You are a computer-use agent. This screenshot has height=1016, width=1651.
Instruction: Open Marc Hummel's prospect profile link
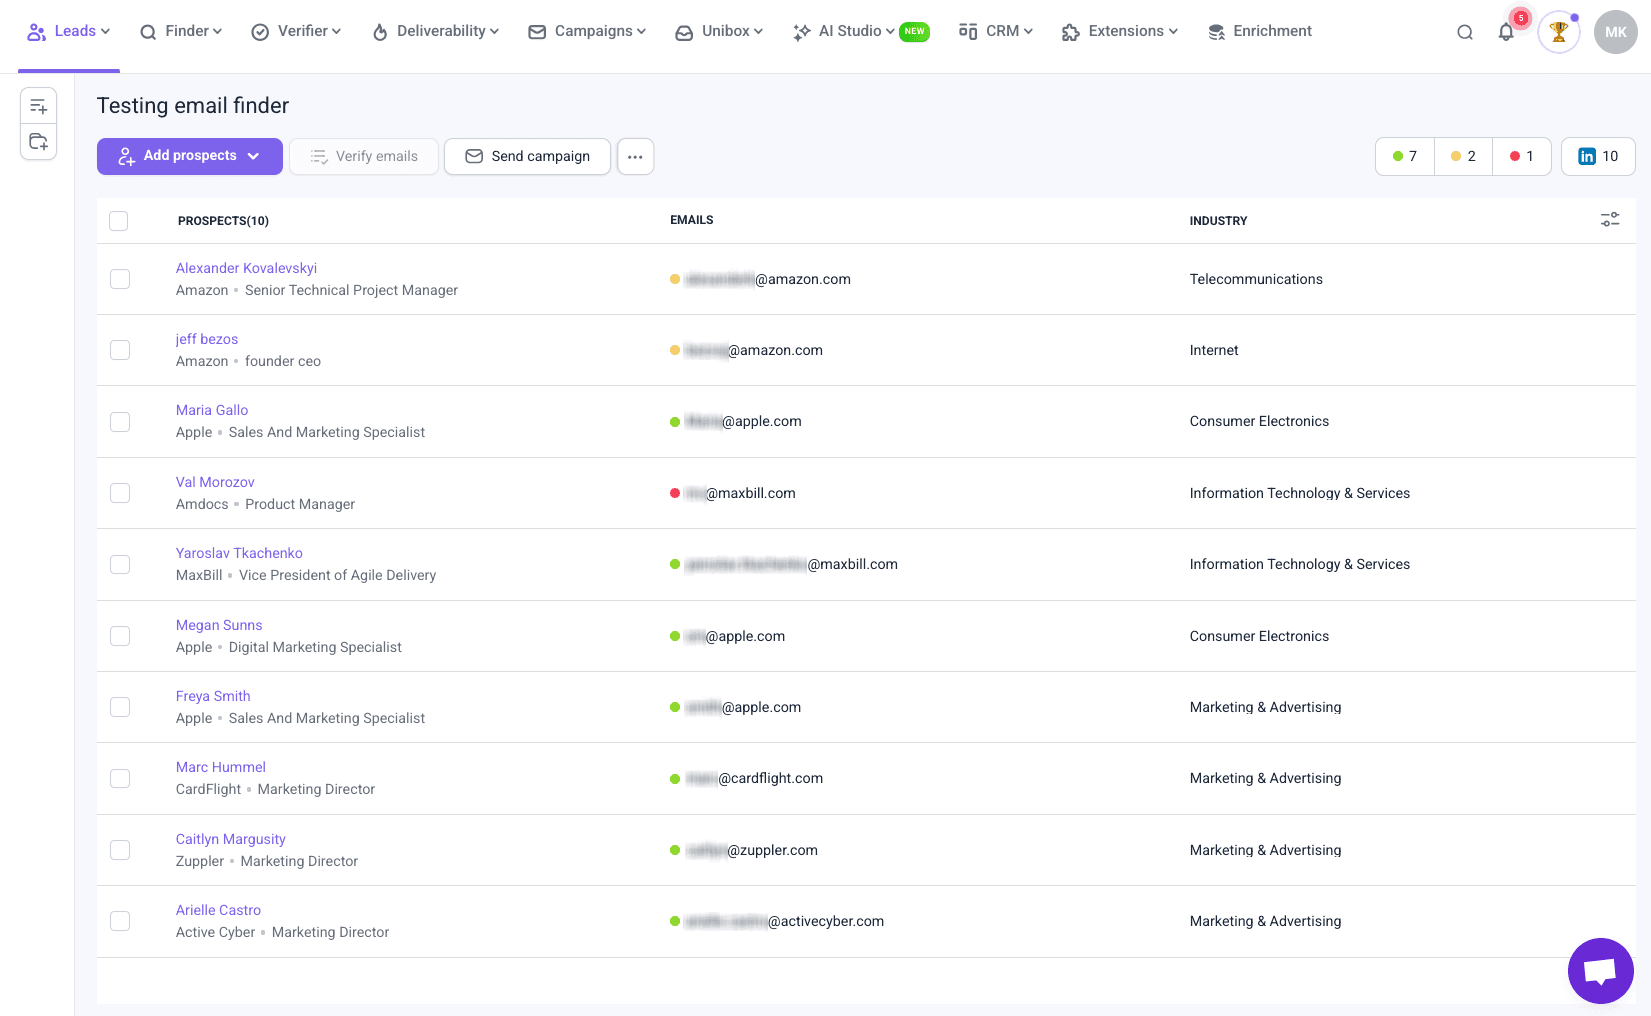[x=220, y=767]
